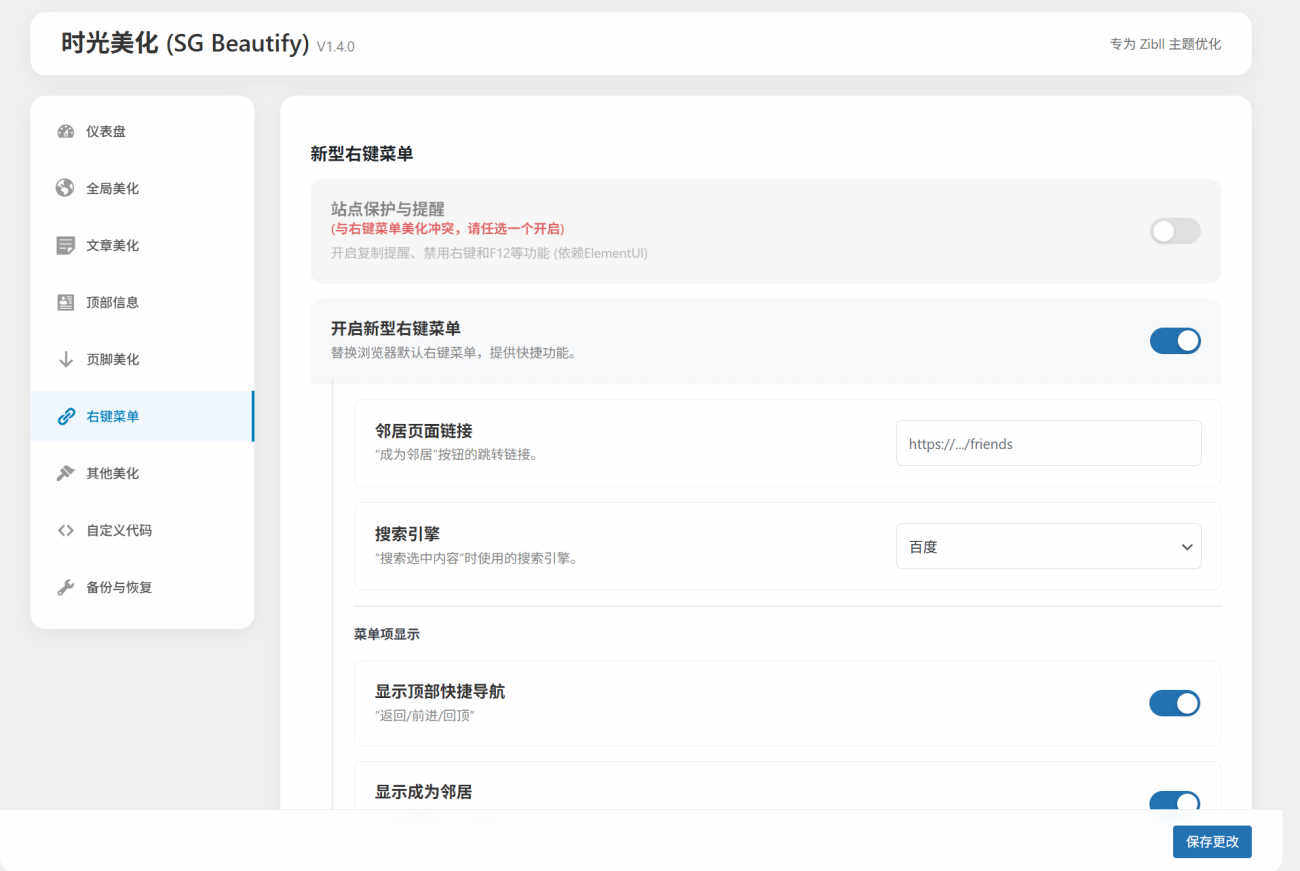Viewport: 1300px width, 871px height.
Task: Toggle the 显示成为邻居 switch
Action: [x=1175, y=803]
